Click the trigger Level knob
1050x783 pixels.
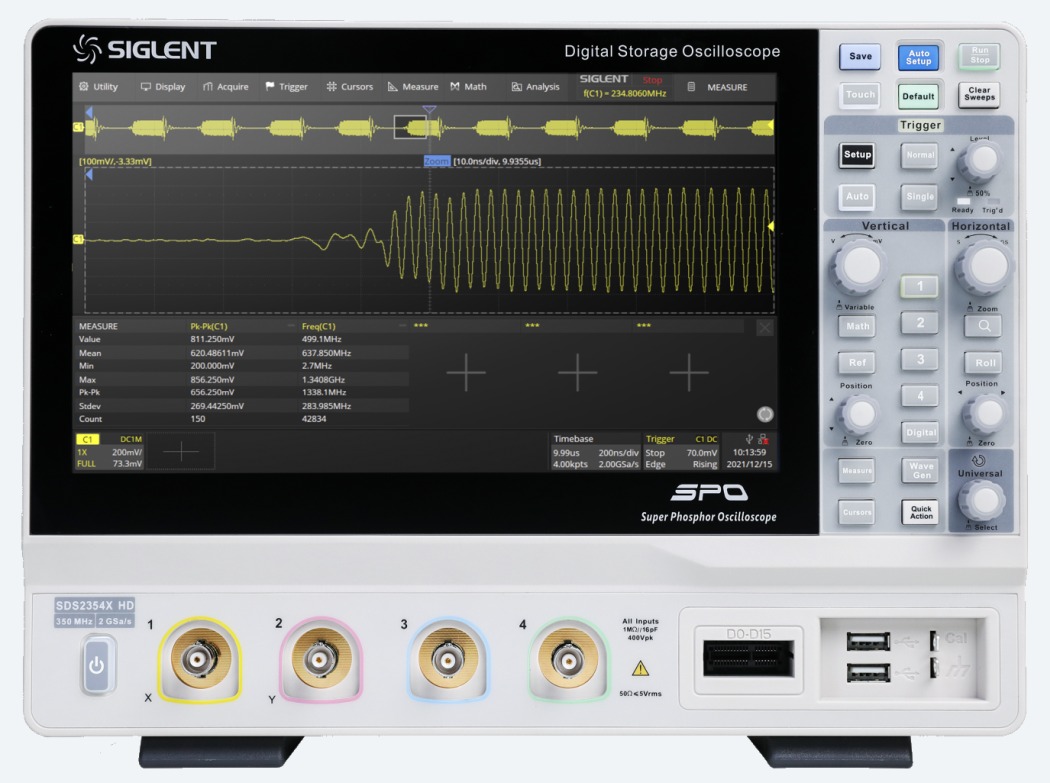coord(980,161)
